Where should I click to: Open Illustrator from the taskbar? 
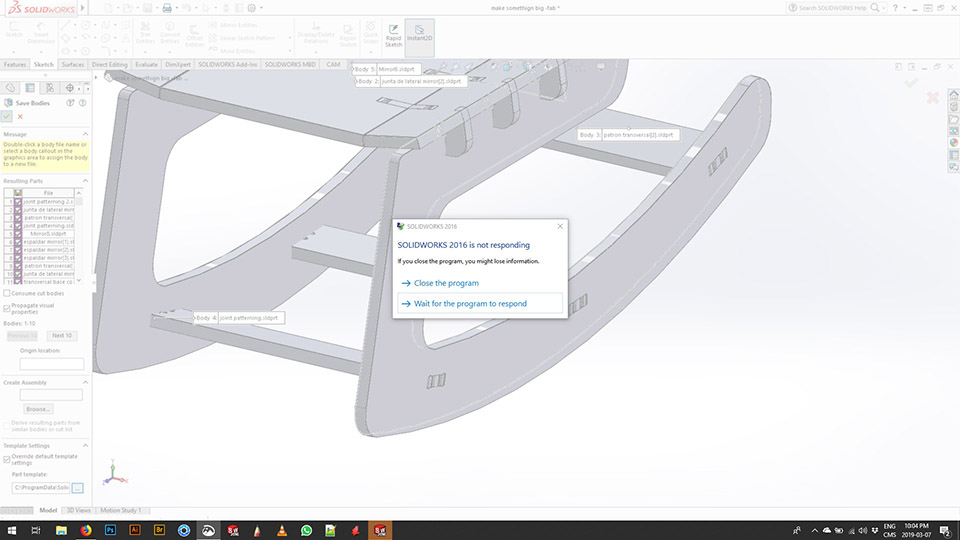[135, 530]
